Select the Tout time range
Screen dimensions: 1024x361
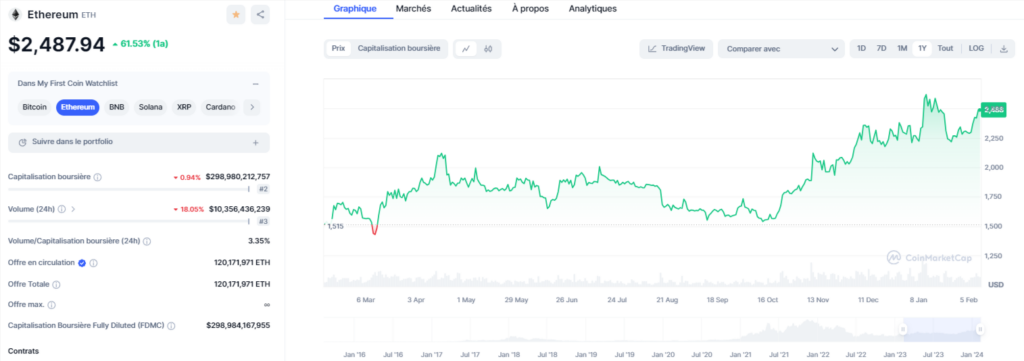point(945,48)
